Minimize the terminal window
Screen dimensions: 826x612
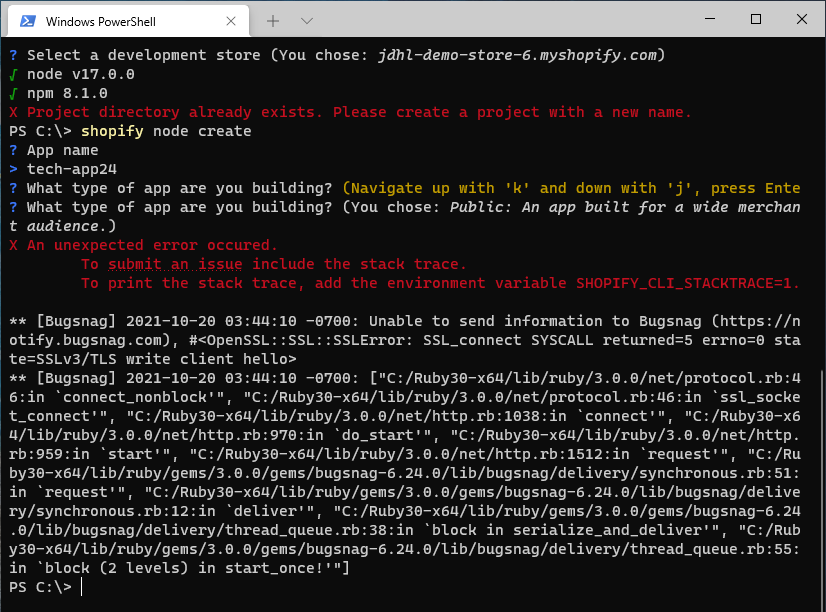point(711,20)
